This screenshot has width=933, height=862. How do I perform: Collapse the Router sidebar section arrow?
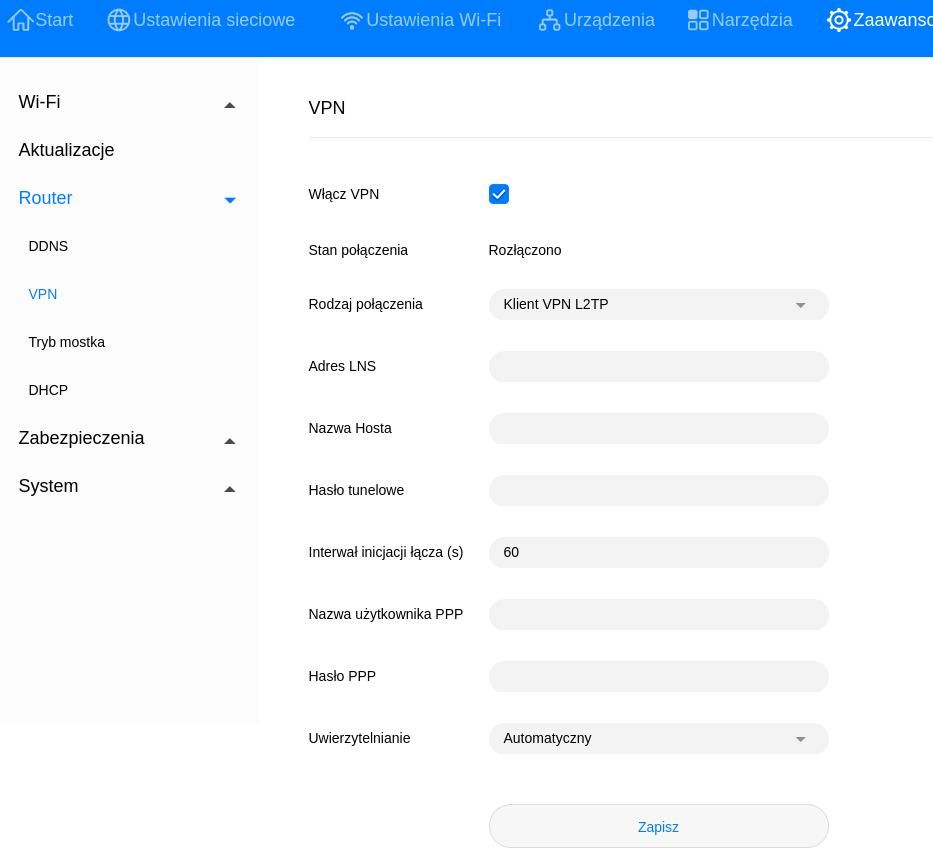click(230, 200)
